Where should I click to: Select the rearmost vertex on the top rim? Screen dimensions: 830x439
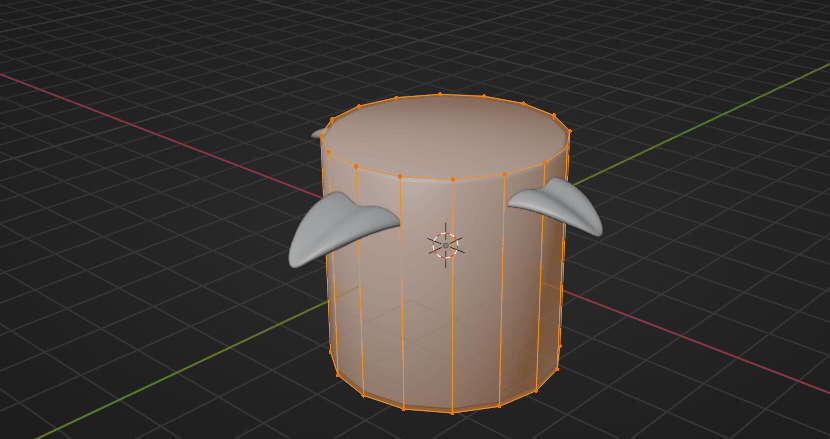[440, 94]
